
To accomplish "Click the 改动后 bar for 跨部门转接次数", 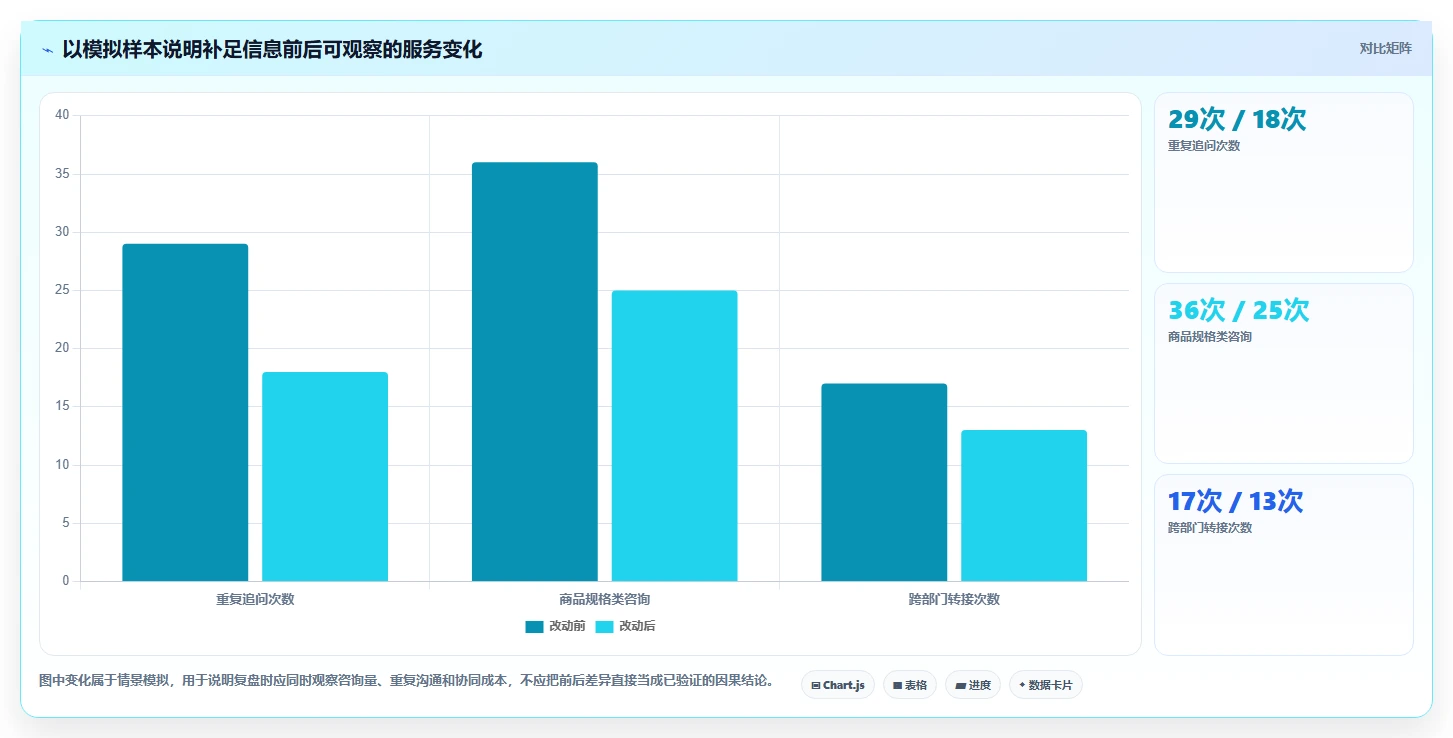I will (1024, 505).
